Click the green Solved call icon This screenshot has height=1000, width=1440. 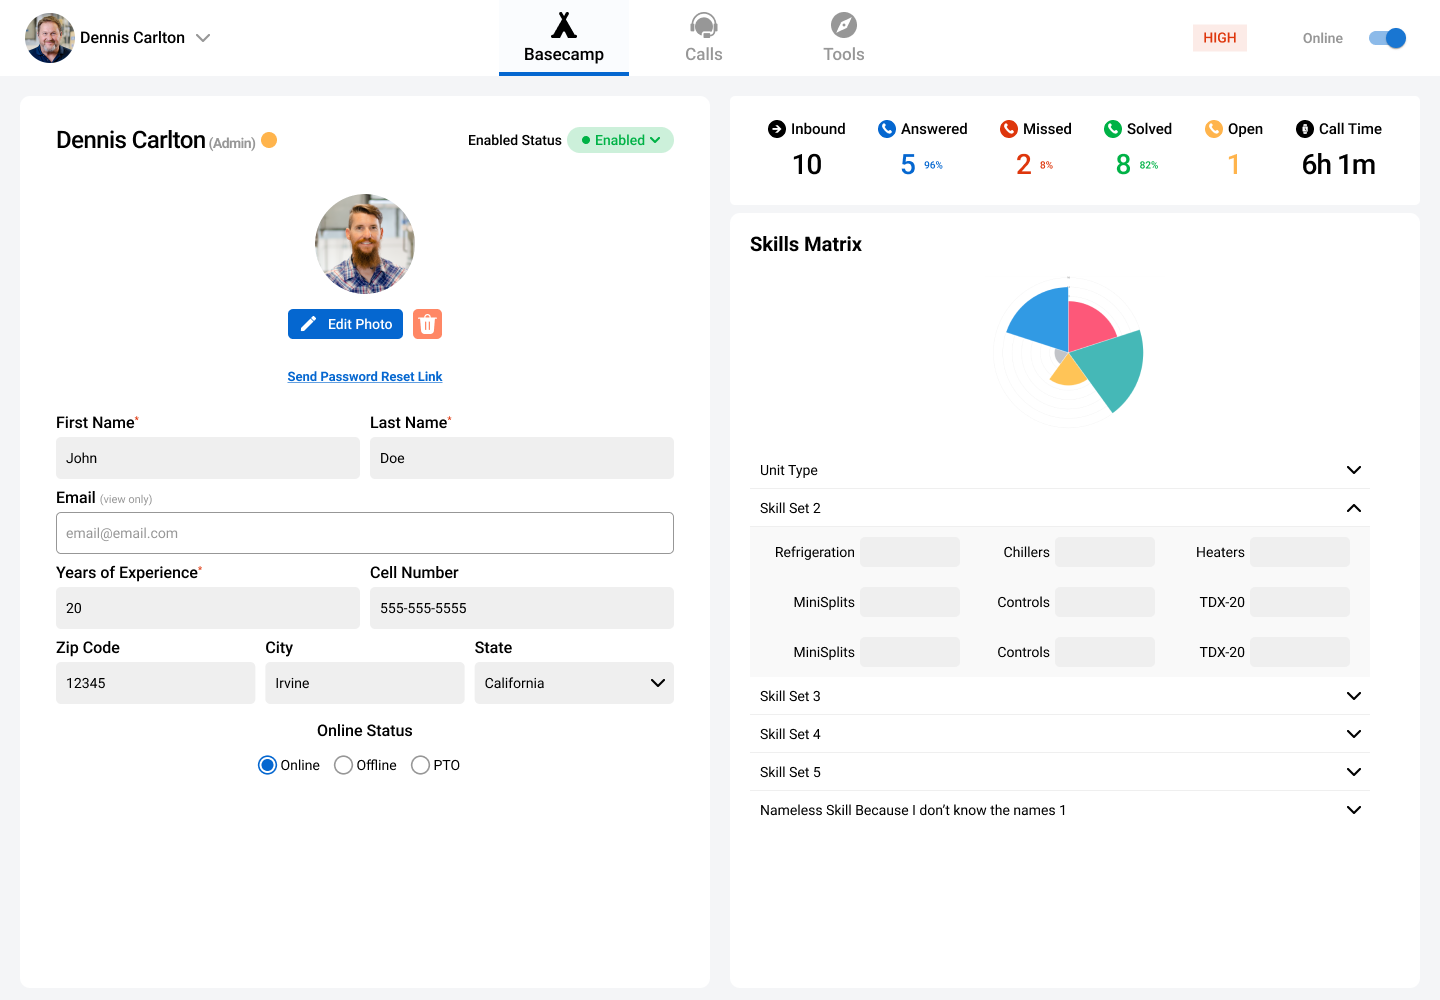[1112, 129]
